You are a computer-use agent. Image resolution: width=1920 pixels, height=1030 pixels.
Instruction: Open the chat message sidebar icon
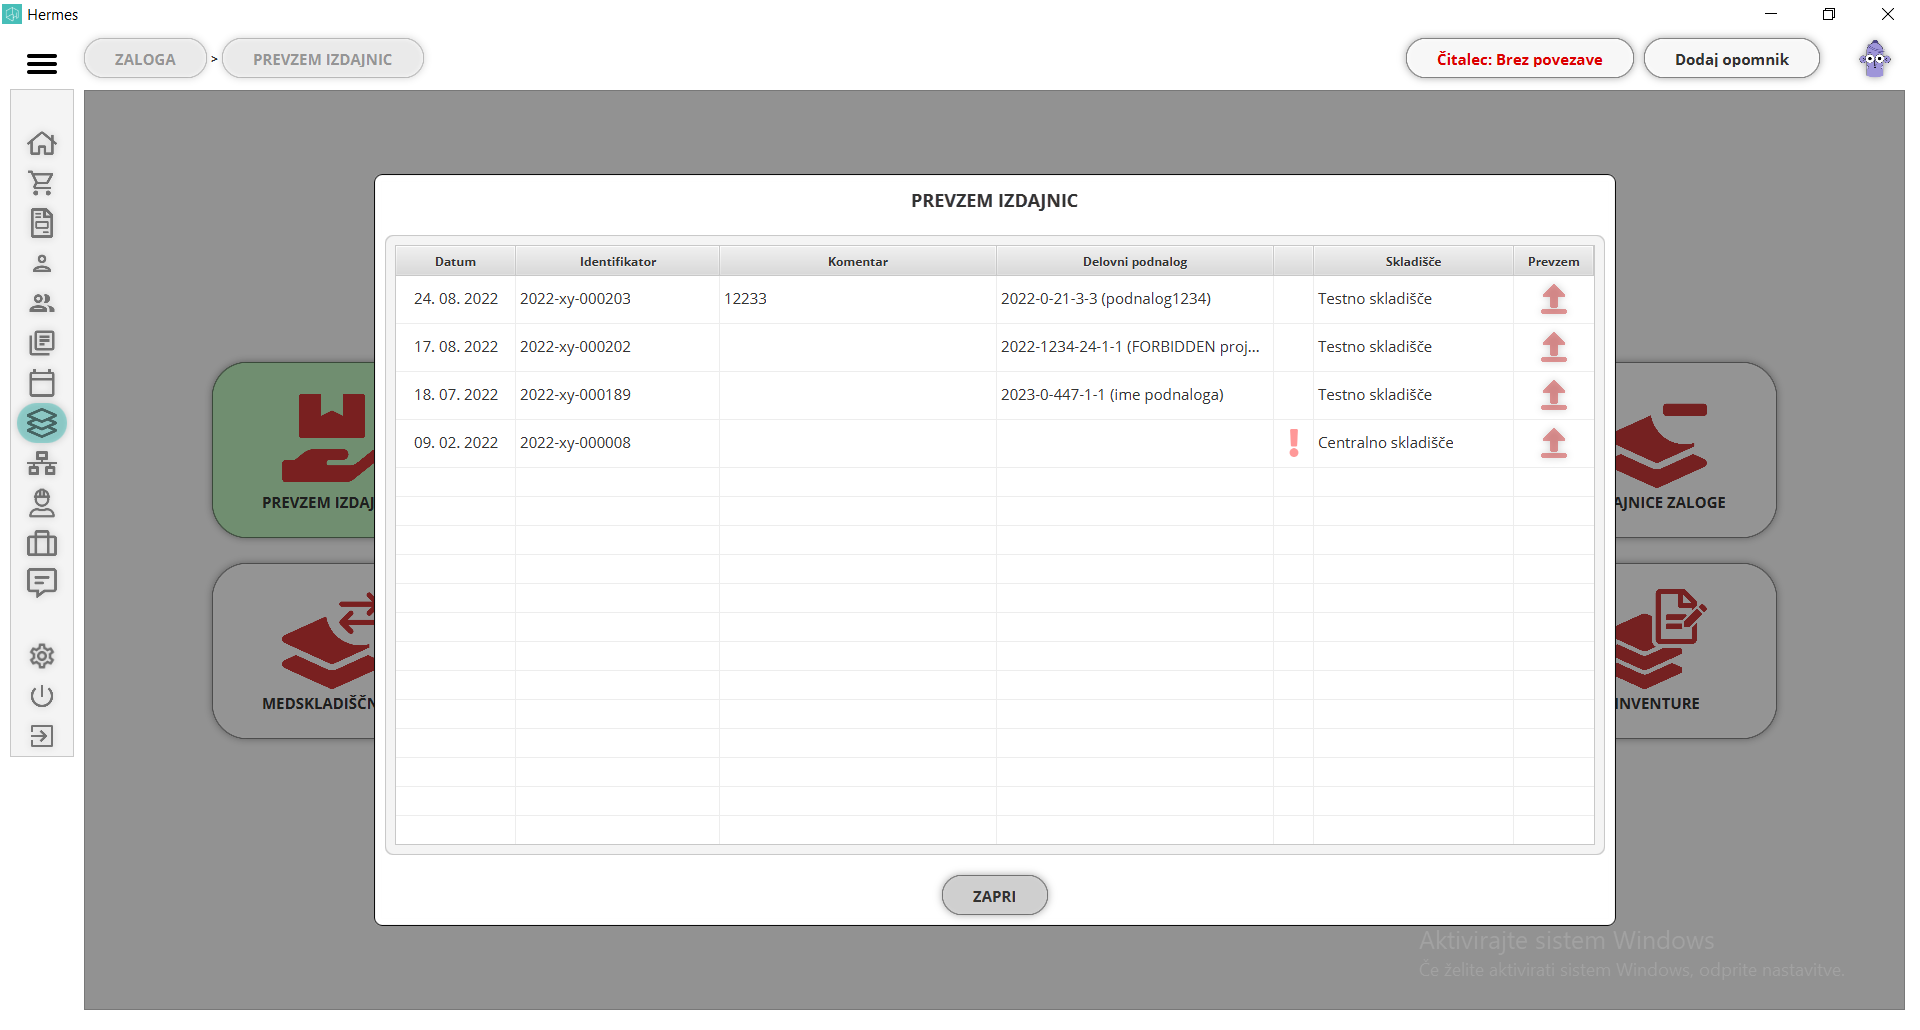coord(42,583)
